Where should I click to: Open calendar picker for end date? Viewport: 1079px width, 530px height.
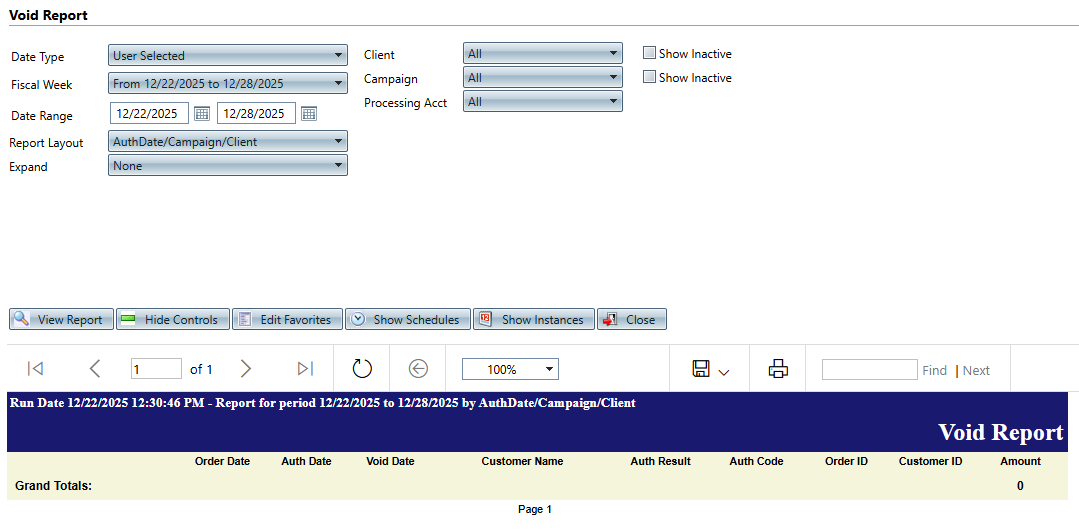309,114
